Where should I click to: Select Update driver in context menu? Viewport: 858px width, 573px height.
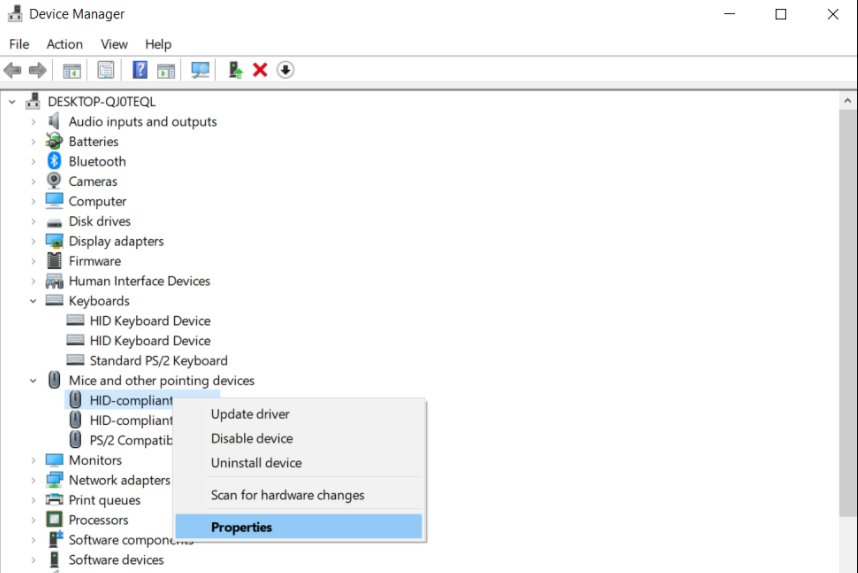click(x=250, y=414)
